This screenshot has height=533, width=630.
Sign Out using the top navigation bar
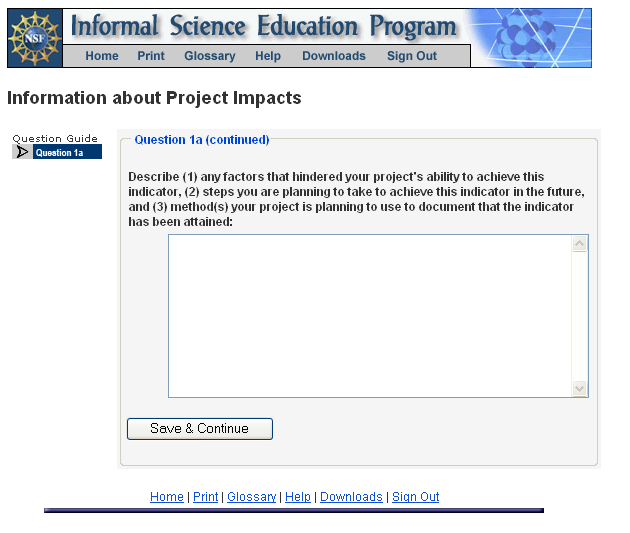point(412,56)
